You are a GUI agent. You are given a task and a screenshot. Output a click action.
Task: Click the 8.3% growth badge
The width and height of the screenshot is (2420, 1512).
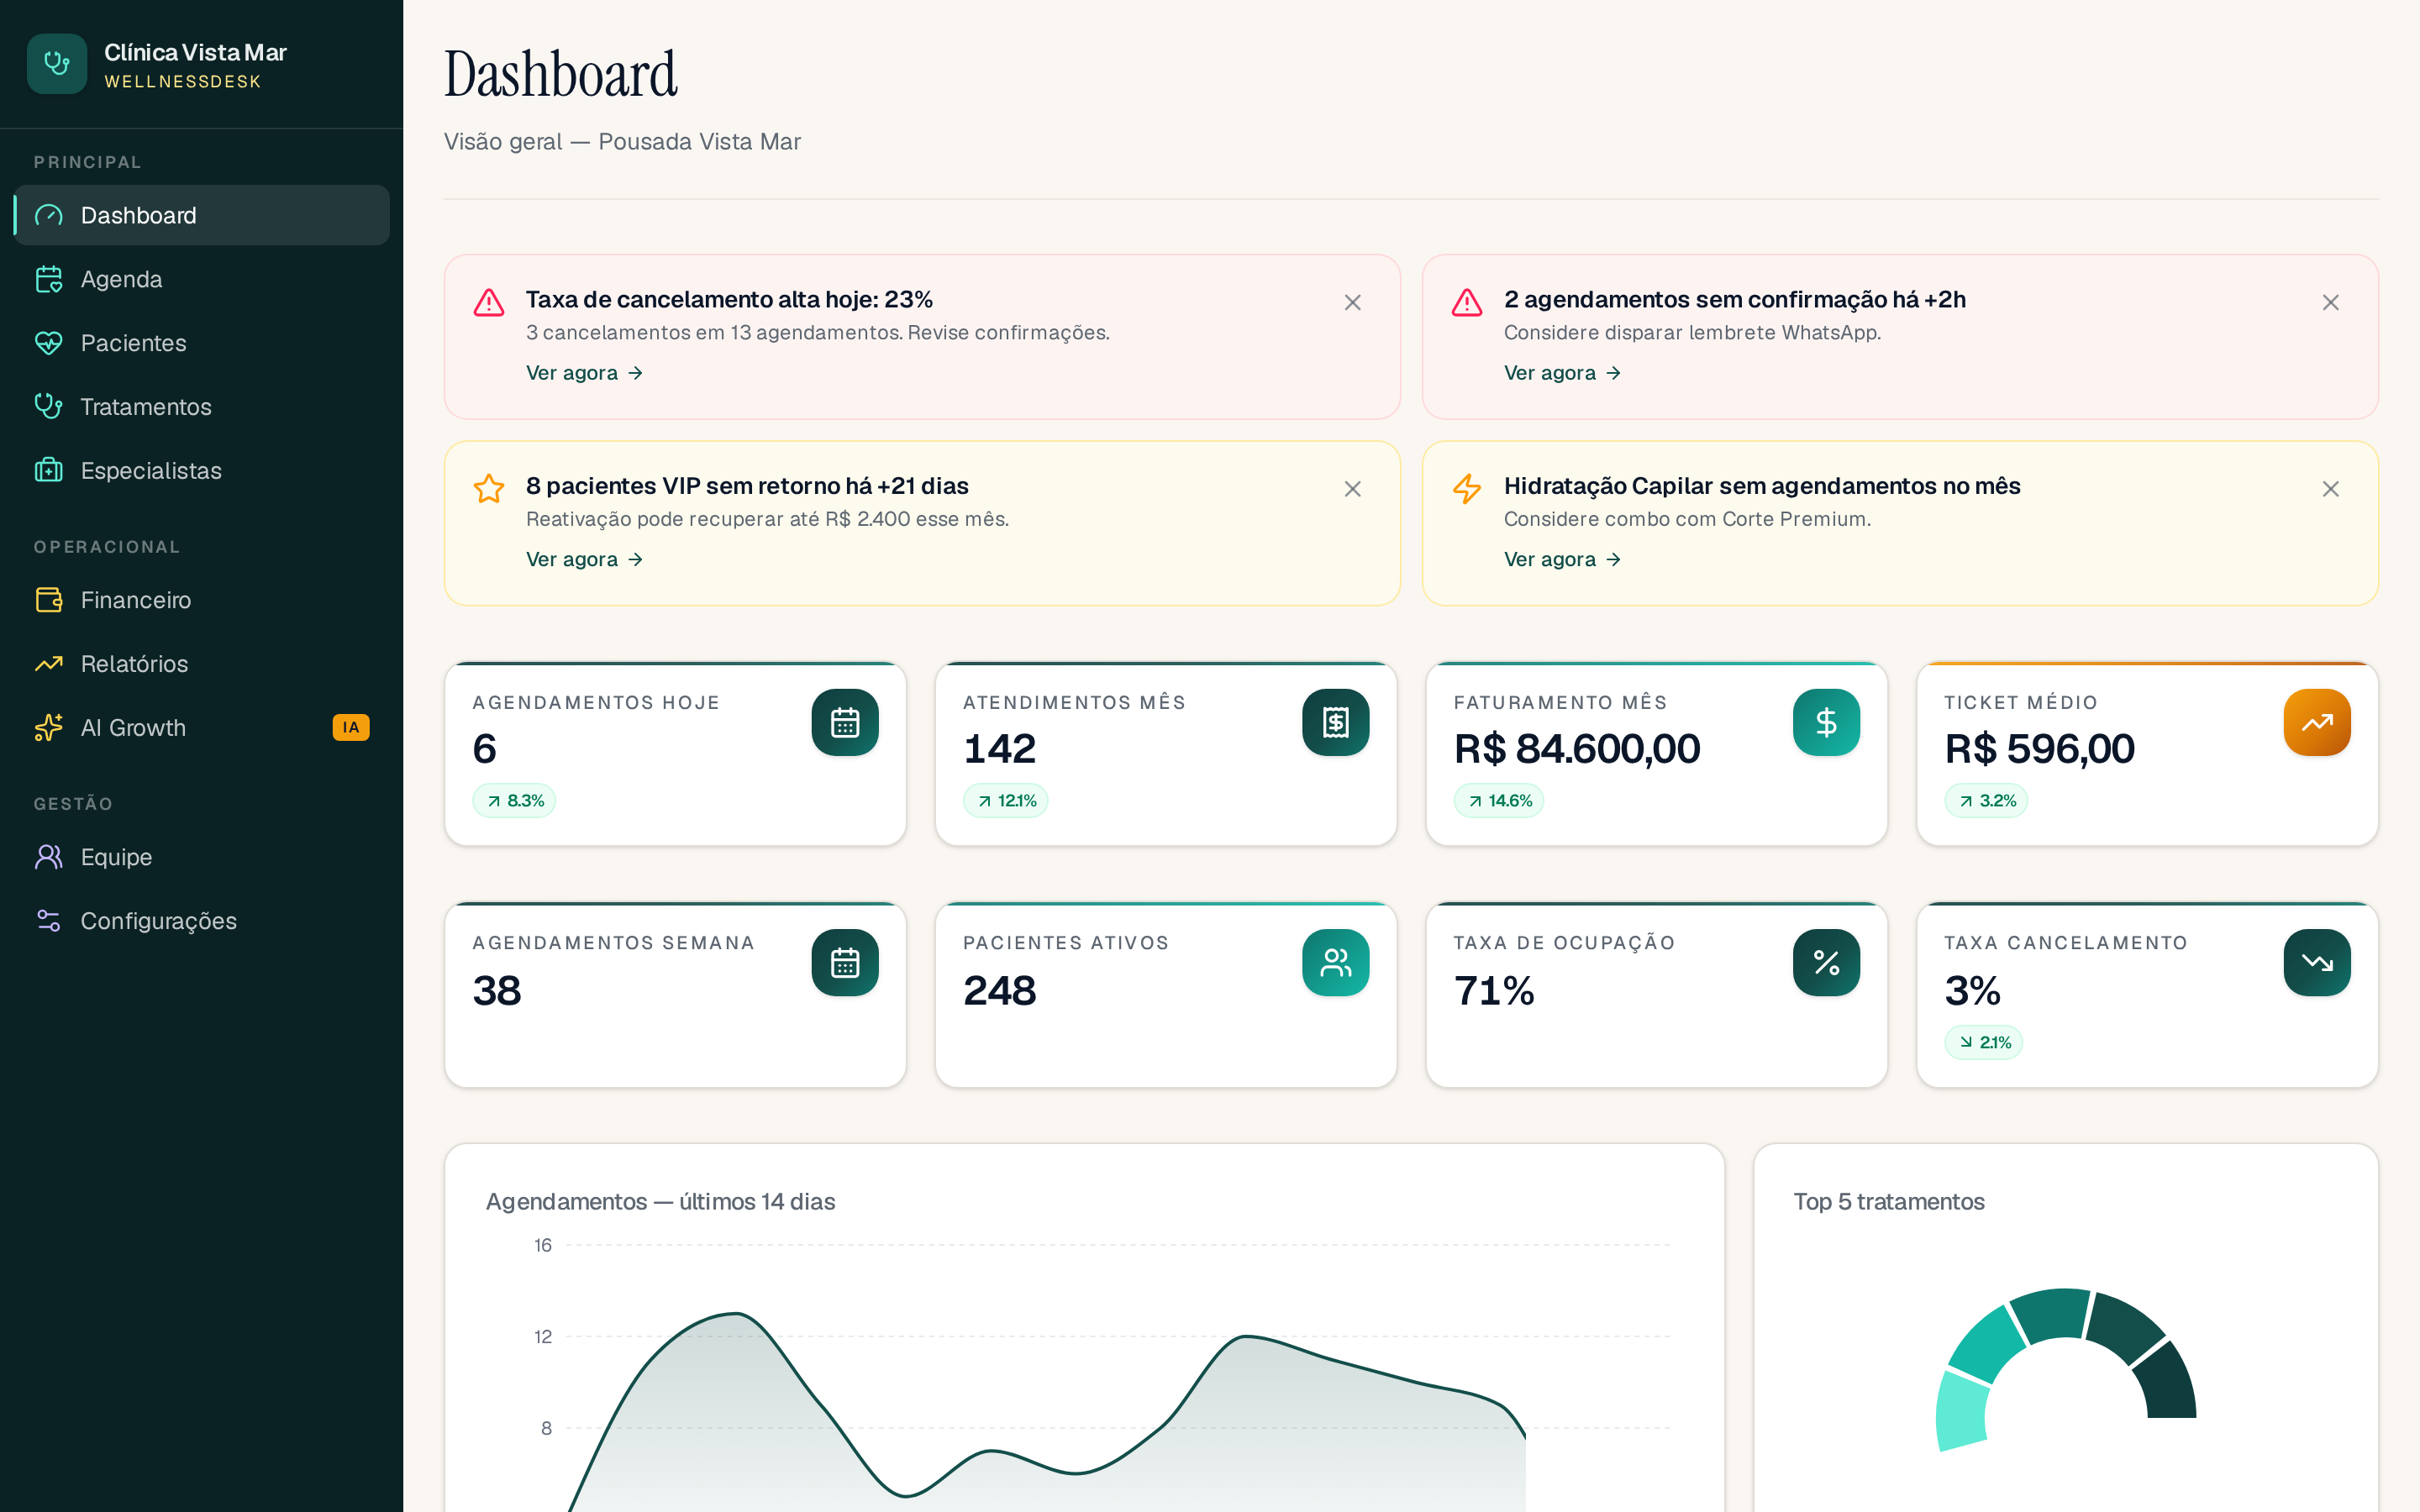[x=515, y=801]
